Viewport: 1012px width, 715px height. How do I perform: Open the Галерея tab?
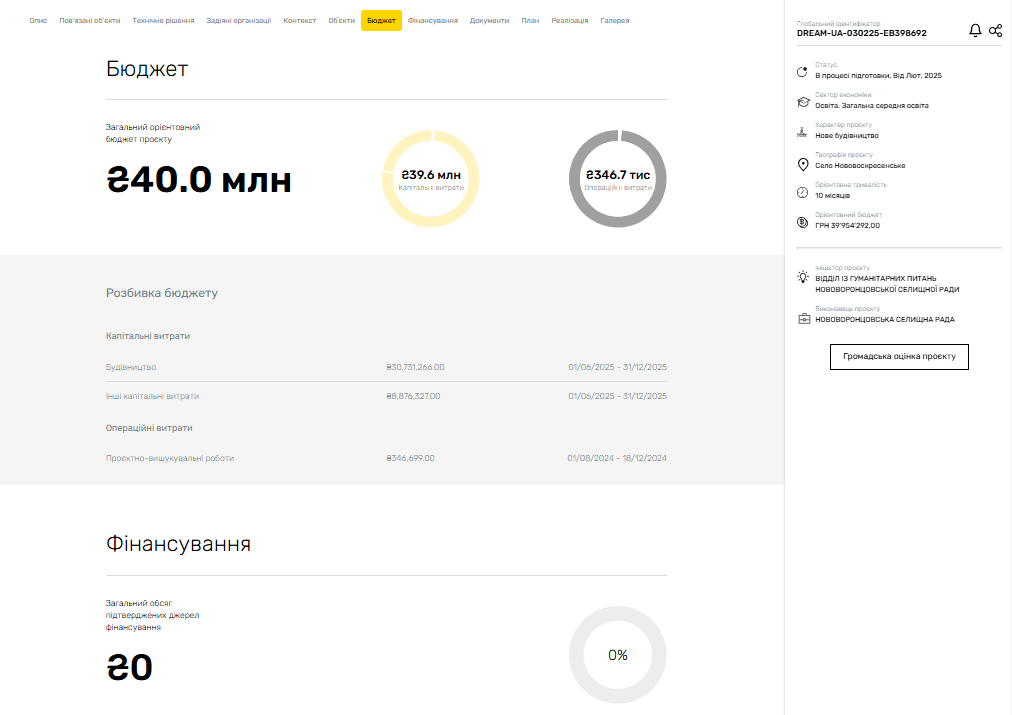point(614,20)
